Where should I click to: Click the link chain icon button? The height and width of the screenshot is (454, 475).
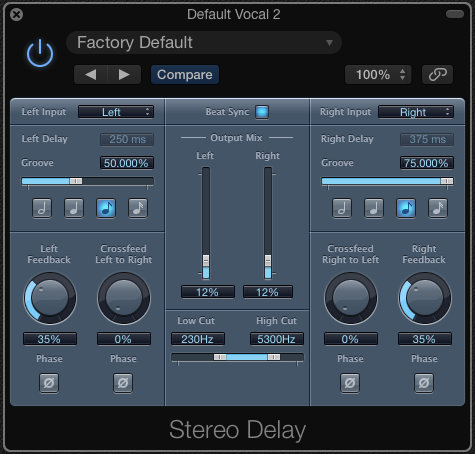(437, 74)
